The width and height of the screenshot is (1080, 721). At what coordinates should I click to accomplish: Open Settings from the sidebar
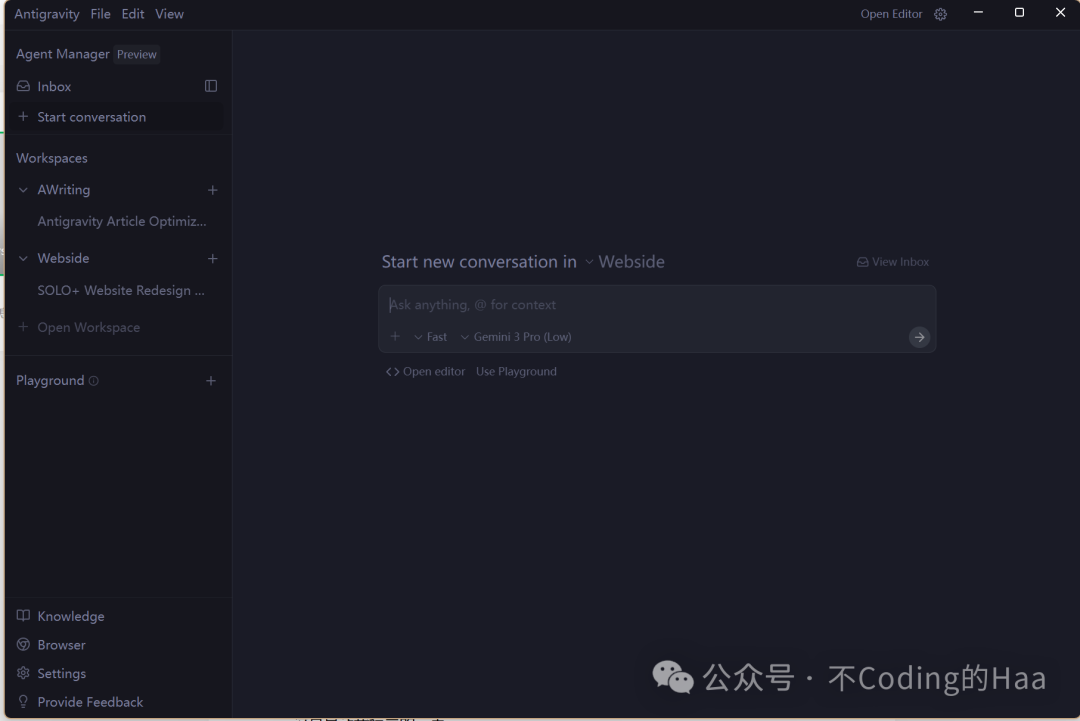(61, 673)
